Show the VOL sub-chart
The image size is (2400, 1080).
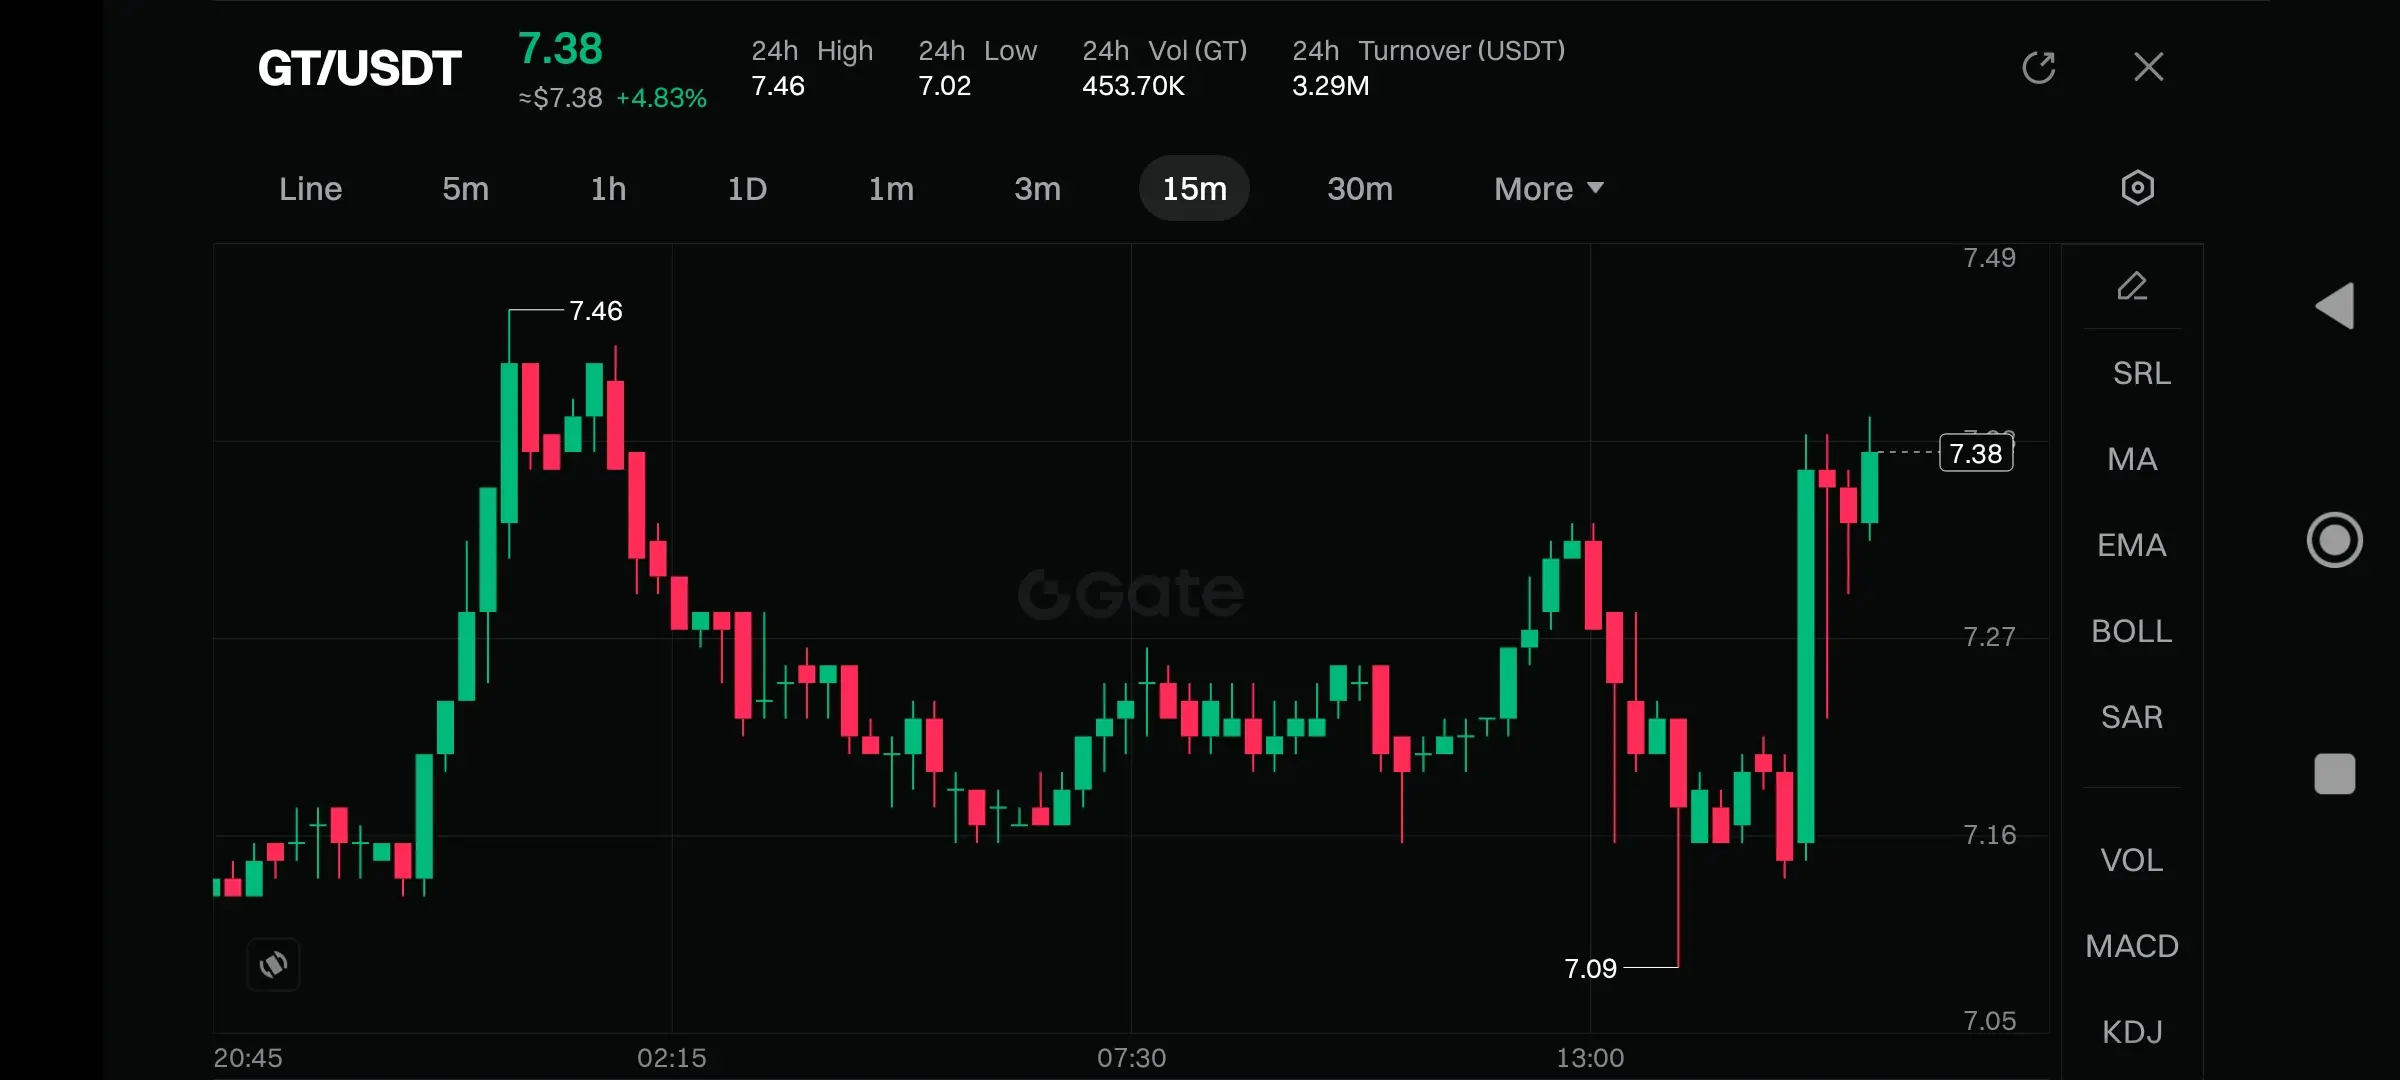click(2132, 860)
